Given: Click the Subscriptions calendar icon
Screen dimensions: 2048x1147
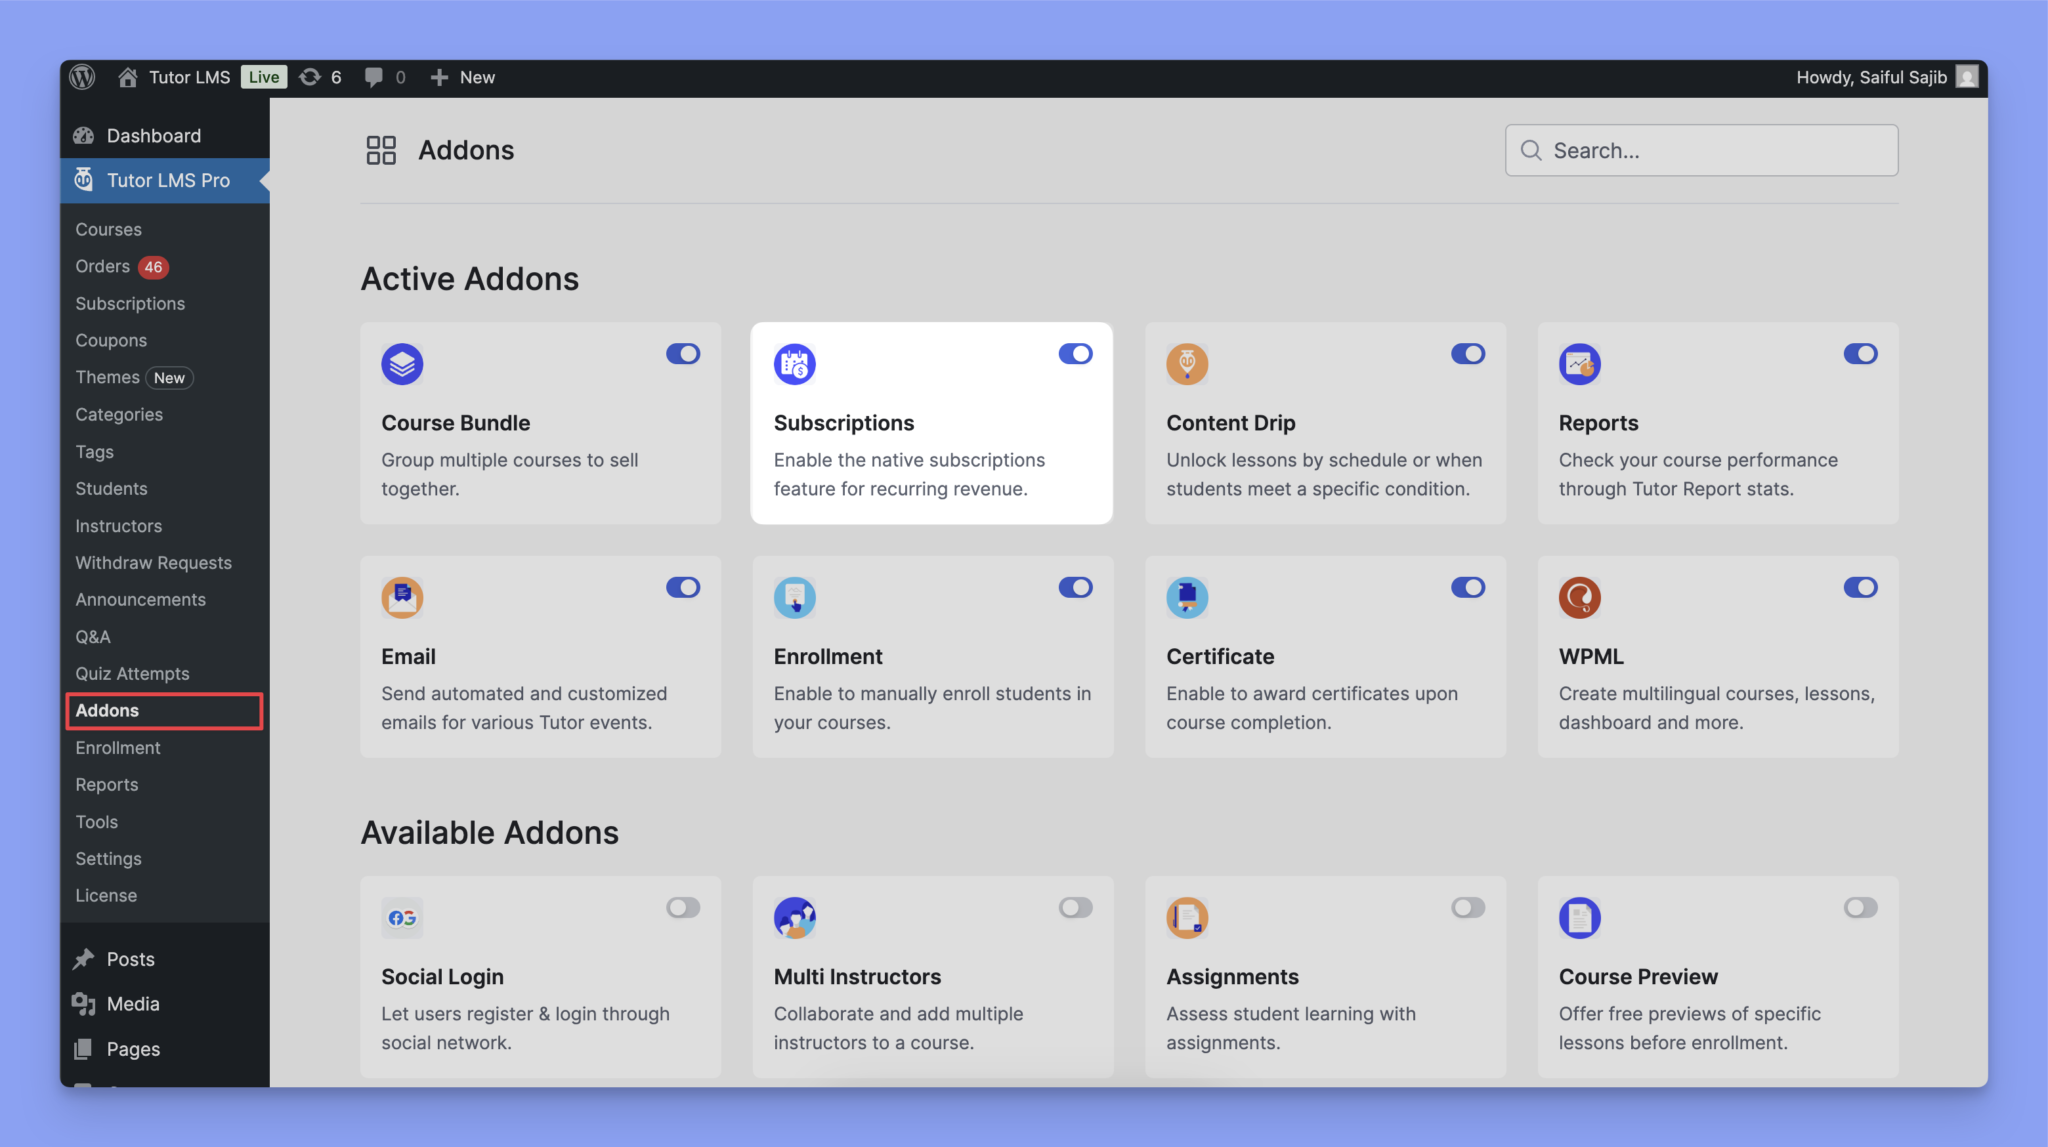Looking at the screenshot, I should pyautogui.click(x=794, y=364).
